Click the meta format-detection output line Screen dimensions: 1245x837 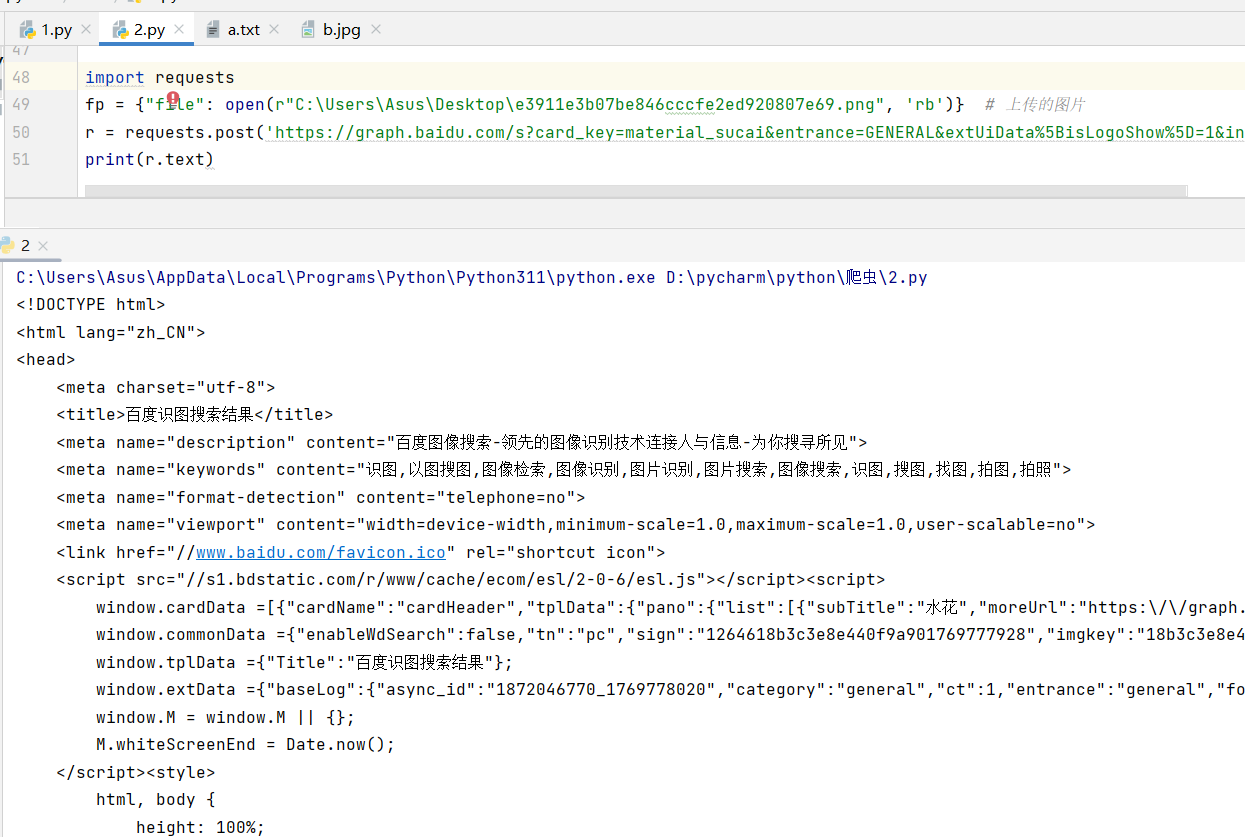coord(321,497)
